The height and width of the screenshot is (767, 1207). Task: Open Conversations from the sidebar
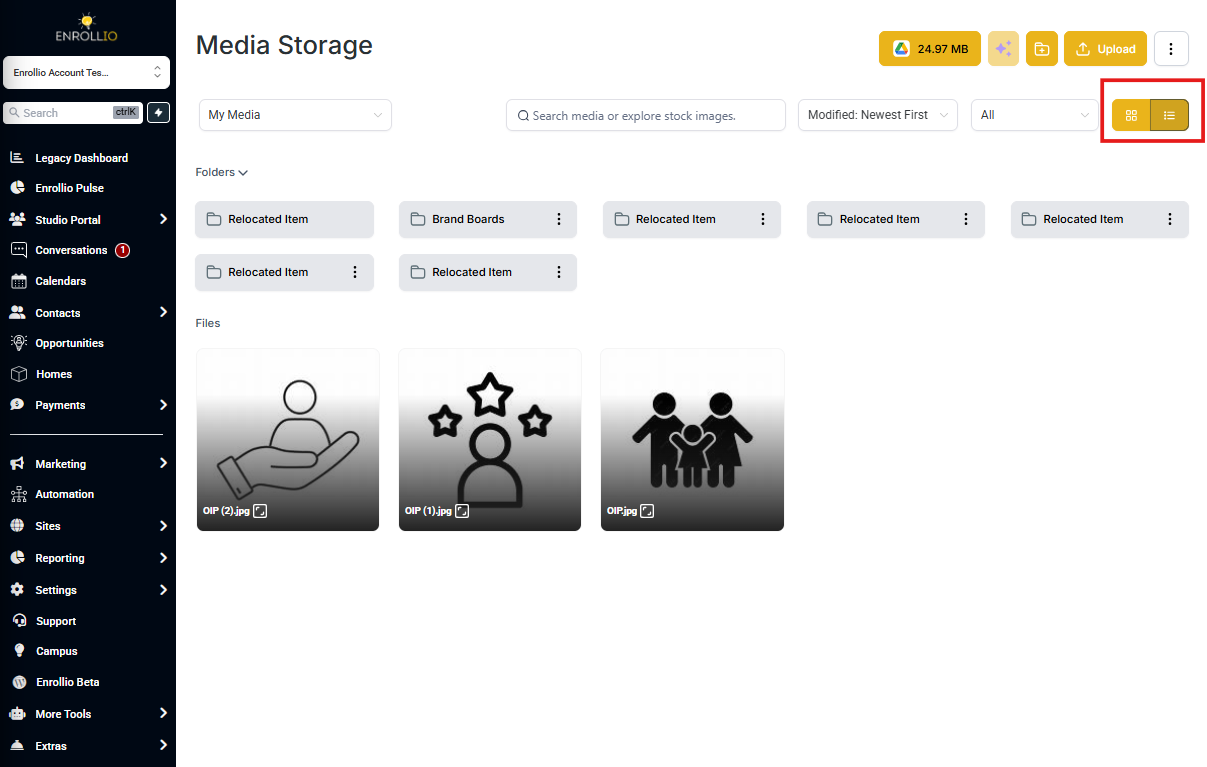pyautogui.click(x=71, y=250)
